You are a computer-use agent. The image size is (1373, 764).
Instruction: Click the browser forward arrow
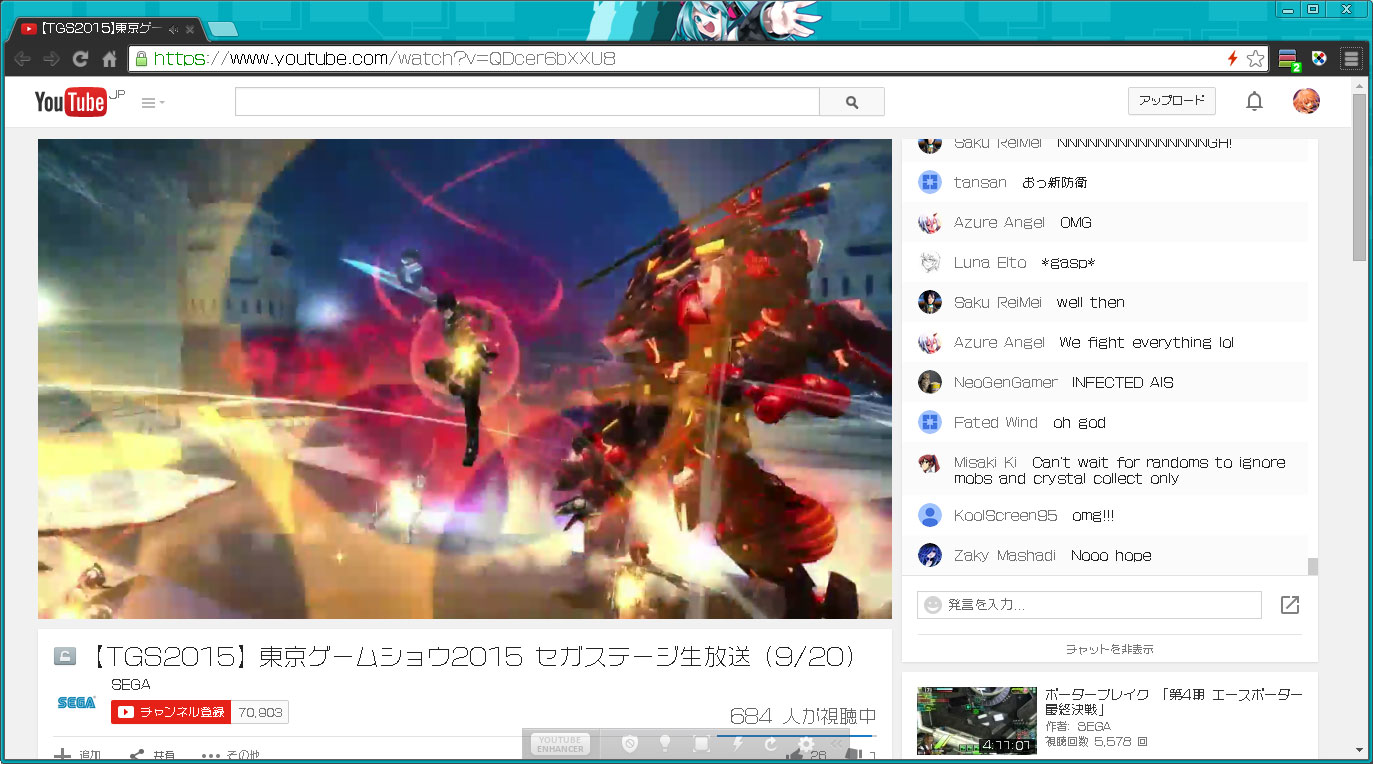pyautogui.click(x=52, y=59)
